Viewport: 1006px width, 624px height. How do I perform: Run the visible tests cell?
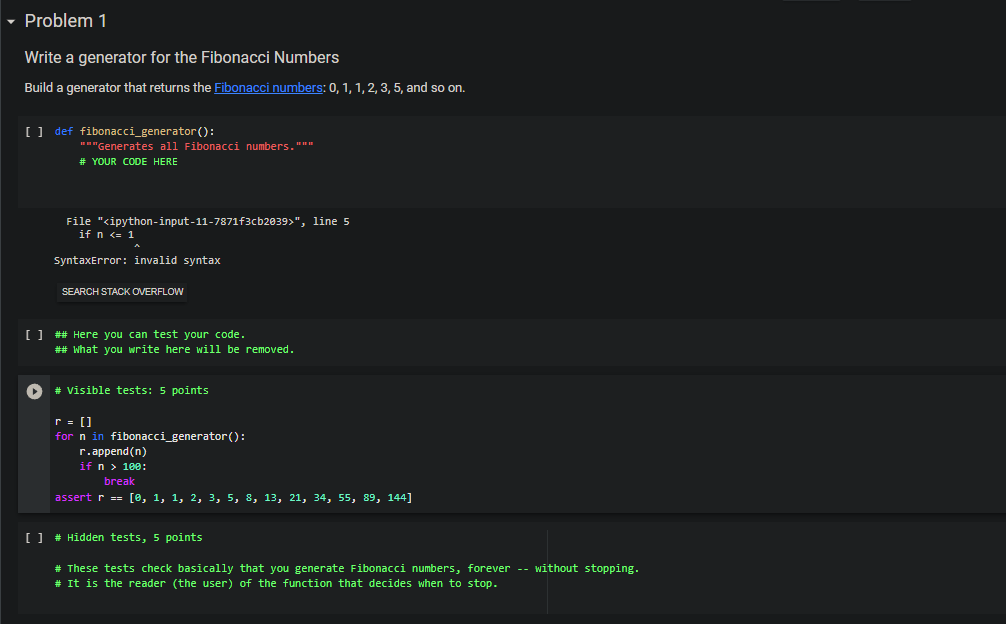(x=34, y=391)
